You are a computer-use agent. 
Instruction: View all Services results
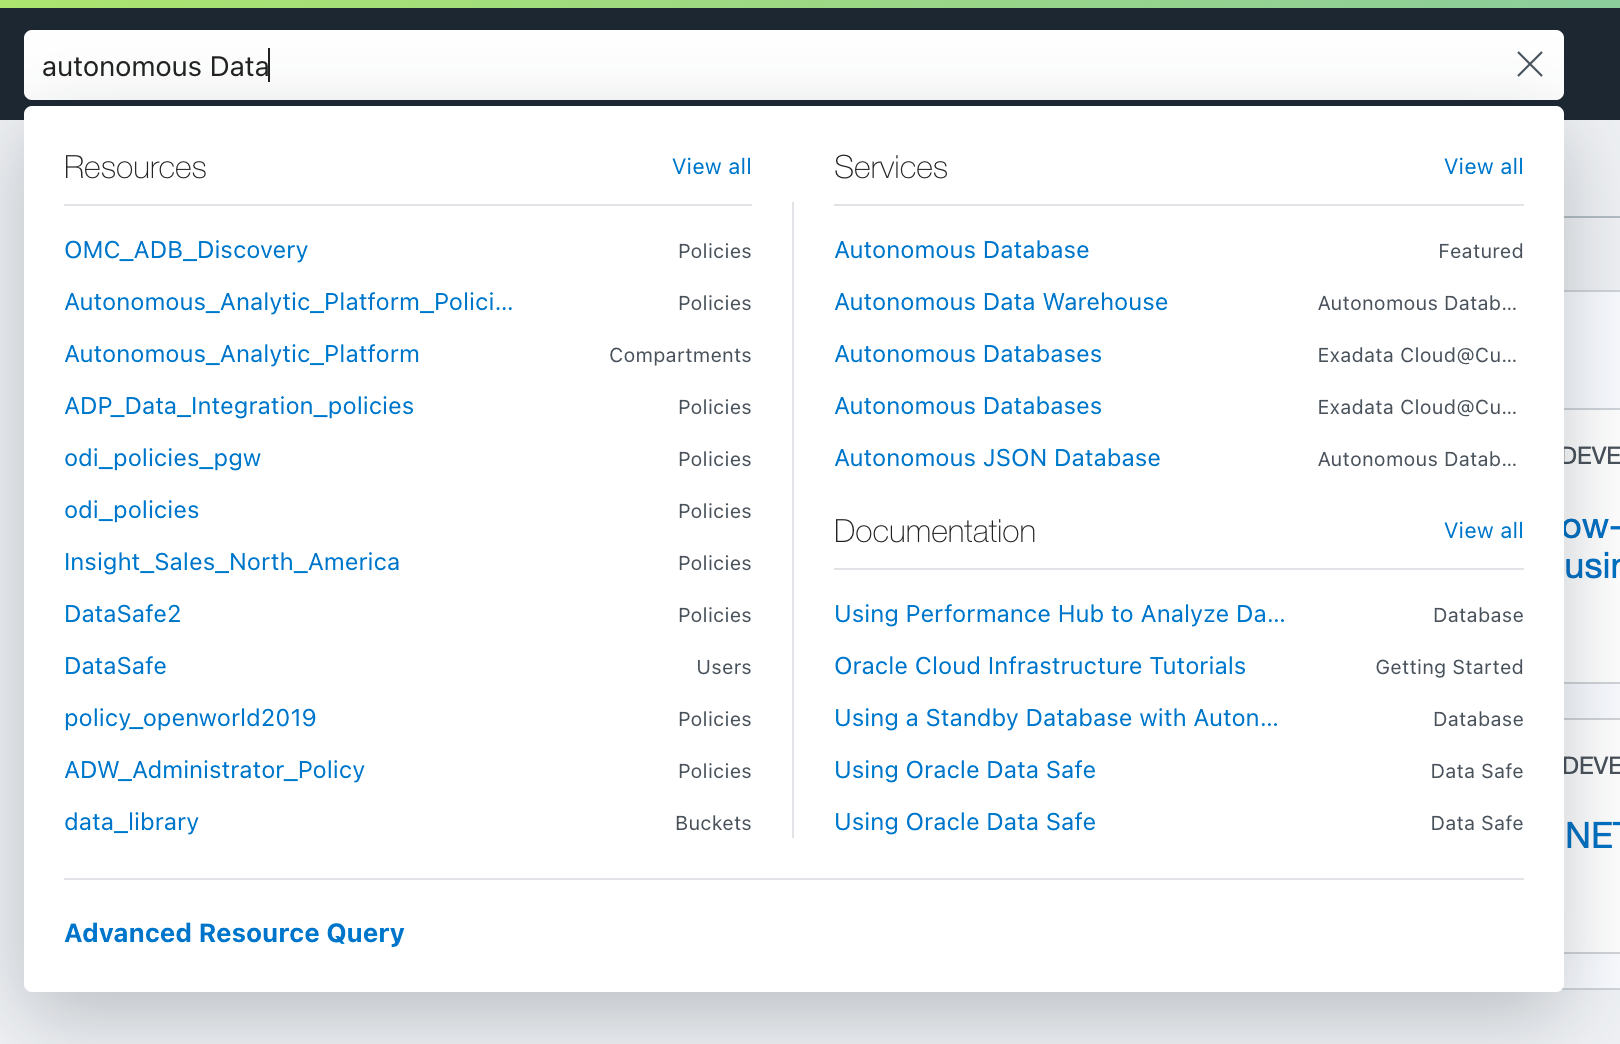point(1483,167)
